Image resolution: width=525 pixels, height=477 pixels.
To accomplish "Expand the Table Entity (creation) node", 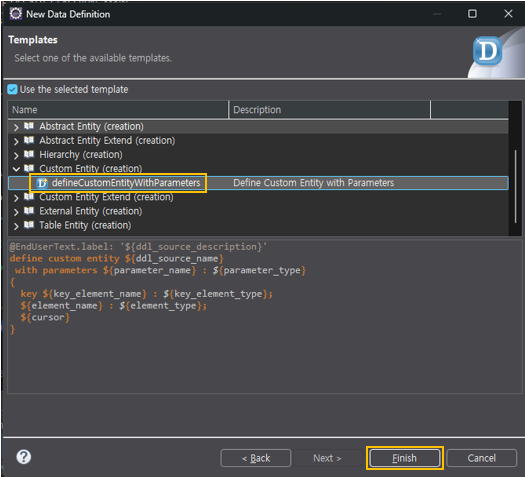I will (16, 226).
